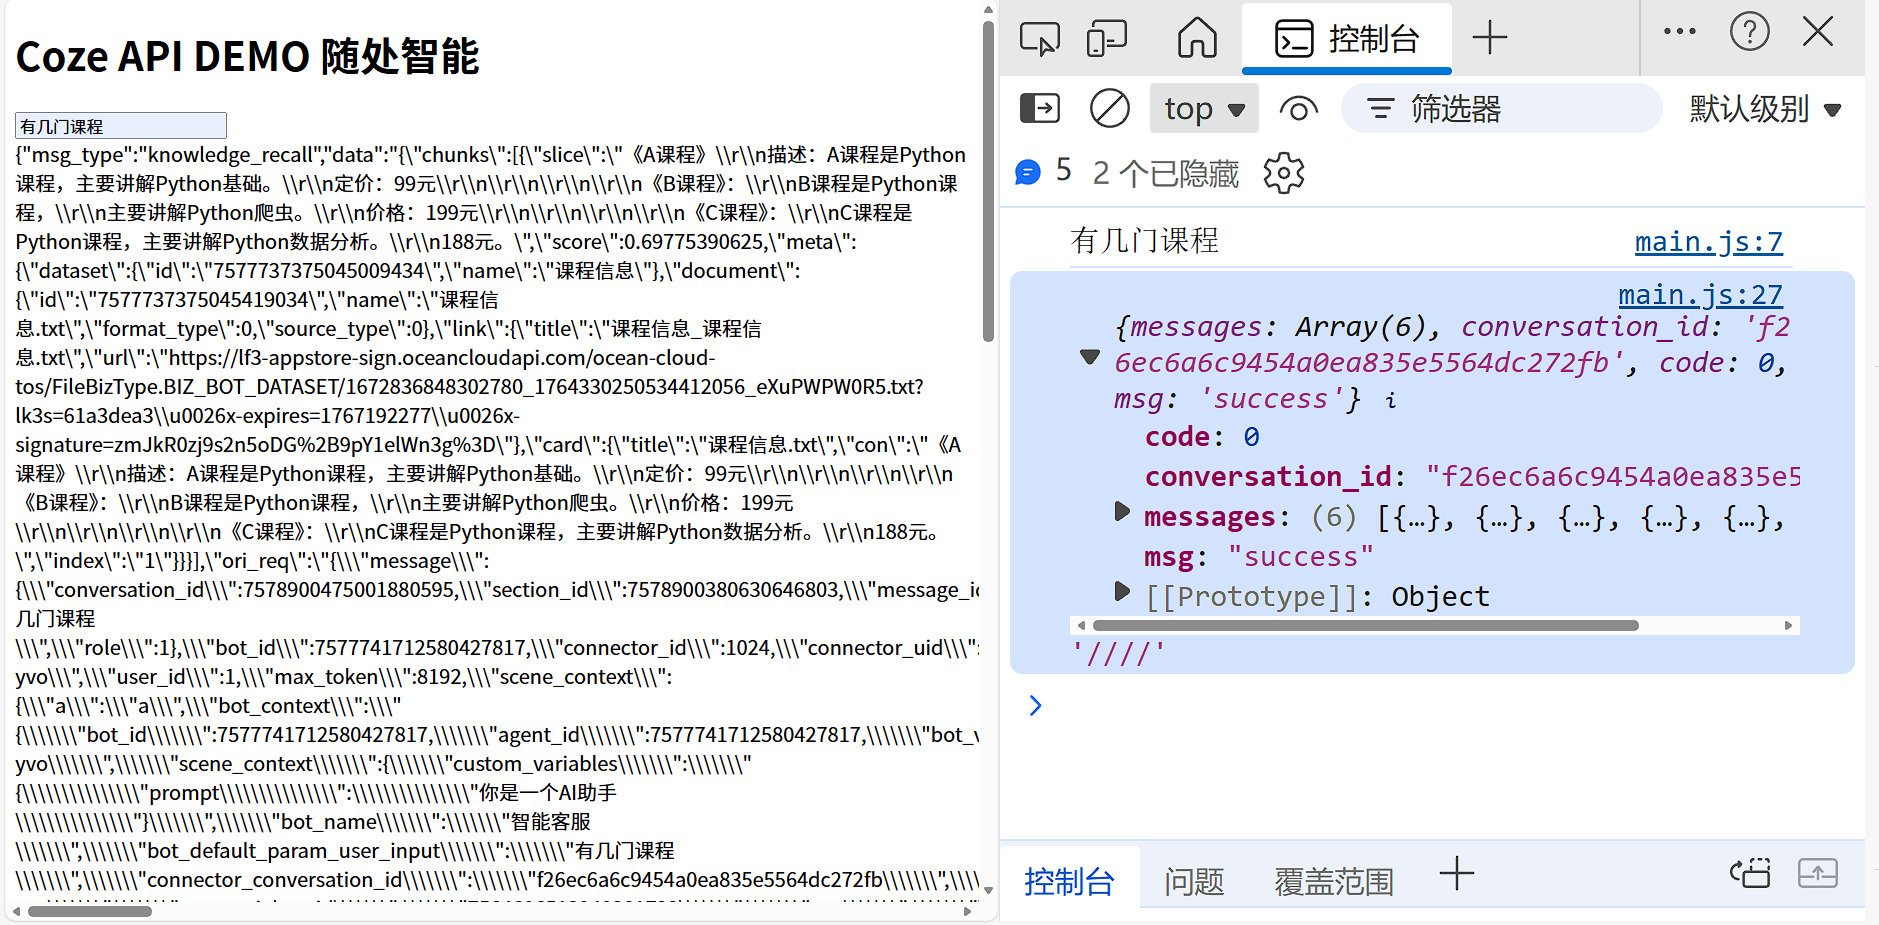Image resolution: width=1879 pixels, height=925 pixels.
Task: Open source link main.js:27
Action: 1700,295
